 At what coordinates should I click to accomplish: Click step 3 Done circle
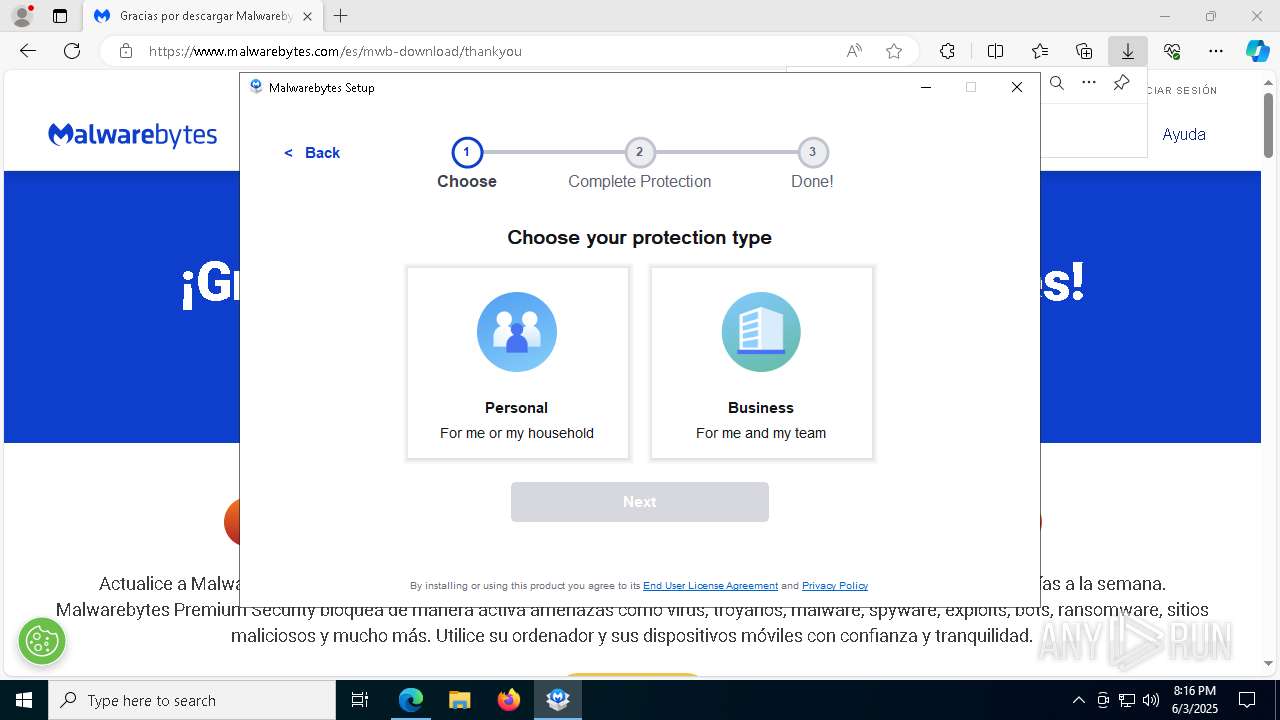(x=812, y=152)
